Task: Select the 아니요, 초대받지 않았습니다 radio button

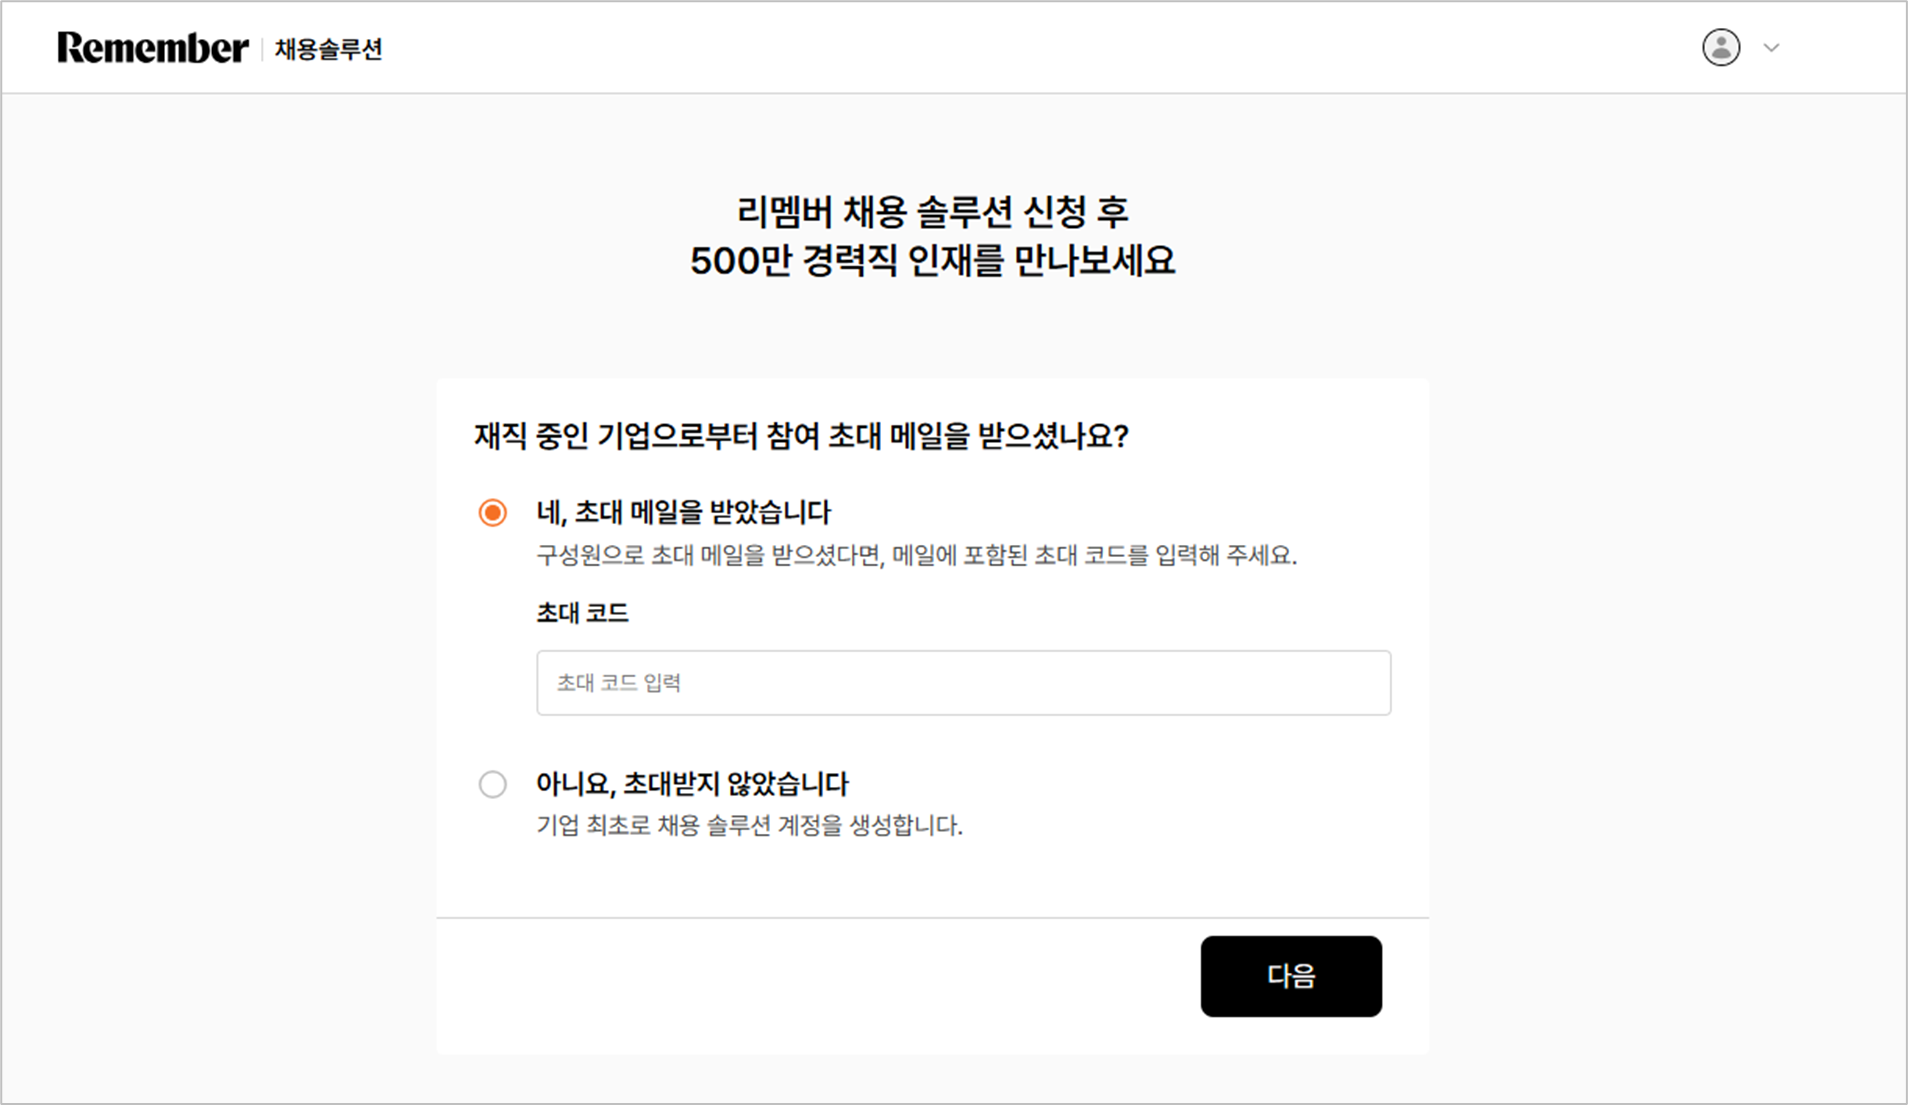Action: coord(492,784)
